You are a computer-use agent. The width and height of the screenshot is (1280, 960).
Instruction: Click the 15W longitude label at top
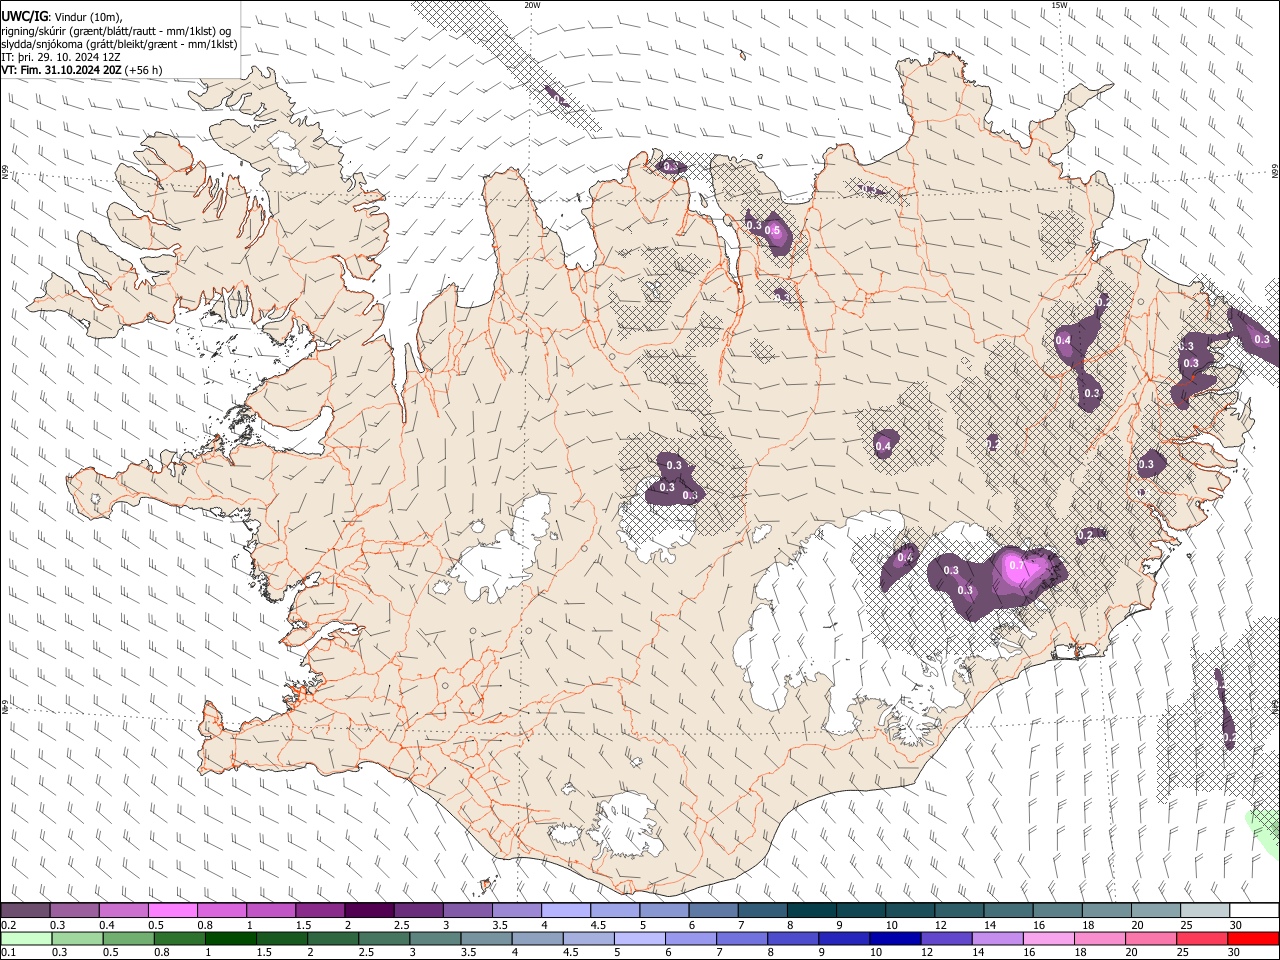(x=1059, y=5)
